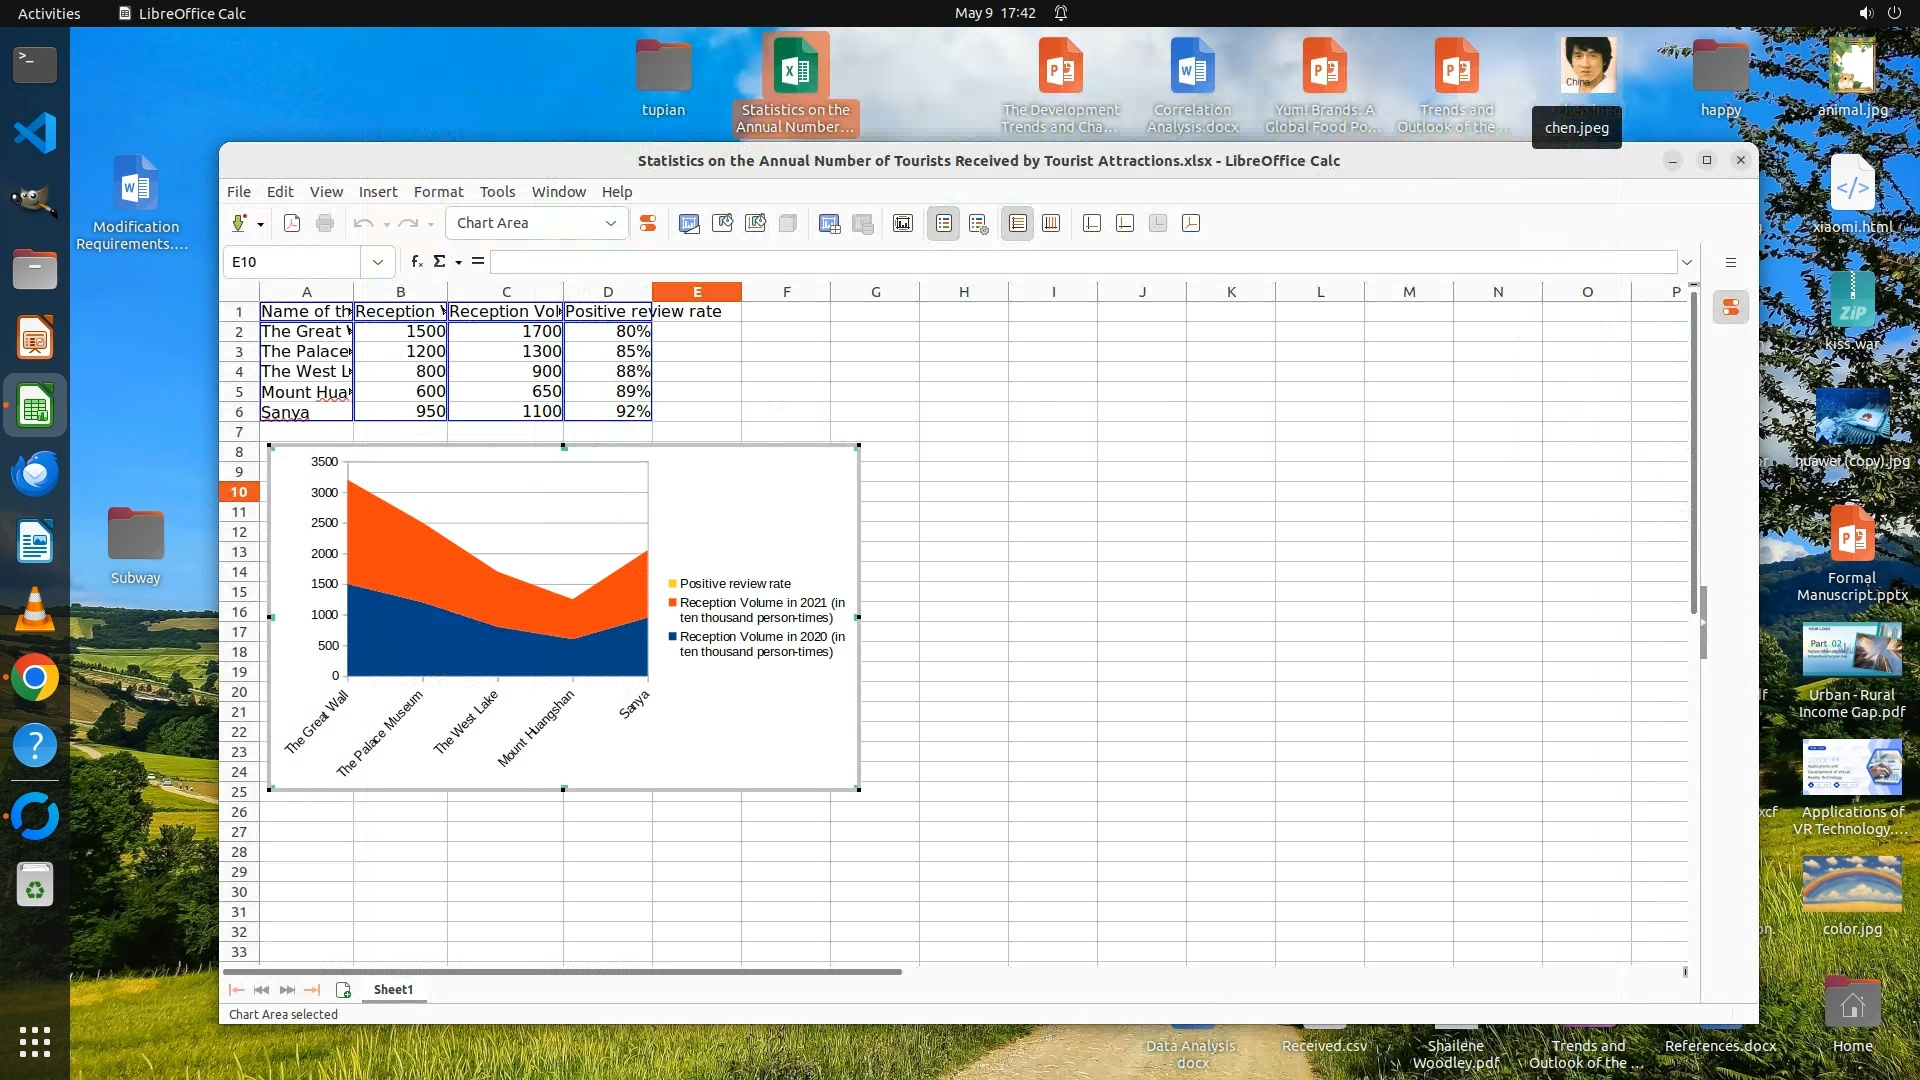Click the Titles toolbar icon
1920x1080 pixels.
[x=903, y=223]
